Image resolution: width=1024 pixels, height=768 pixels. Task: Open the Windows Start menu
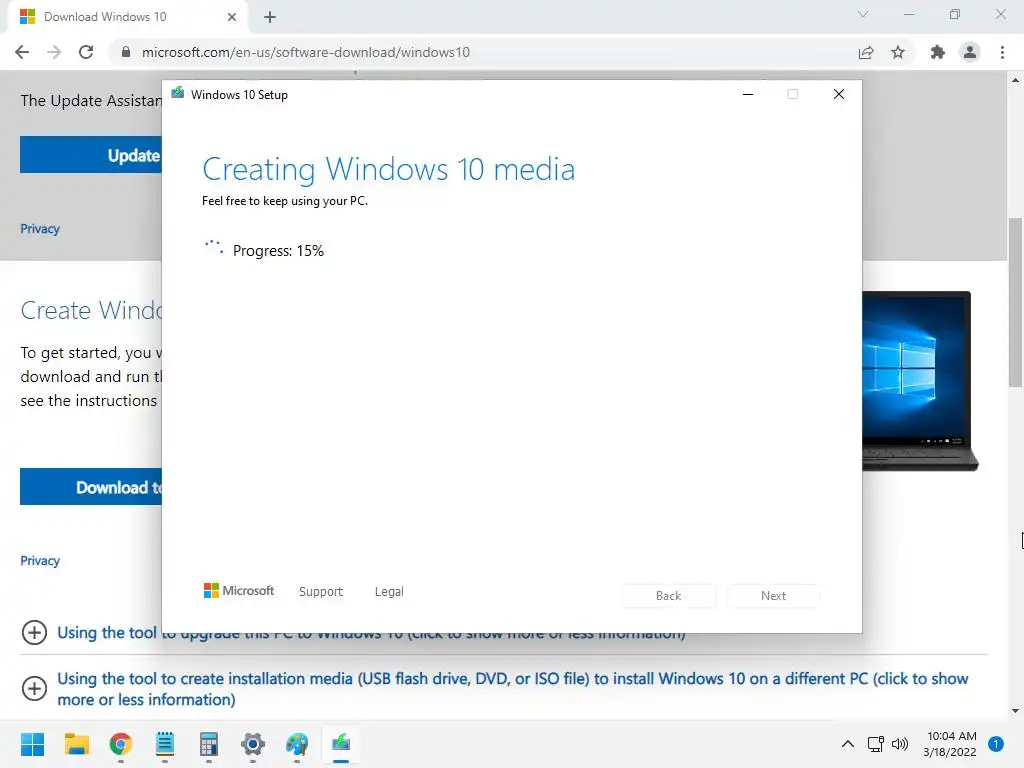tap(32, 744)
